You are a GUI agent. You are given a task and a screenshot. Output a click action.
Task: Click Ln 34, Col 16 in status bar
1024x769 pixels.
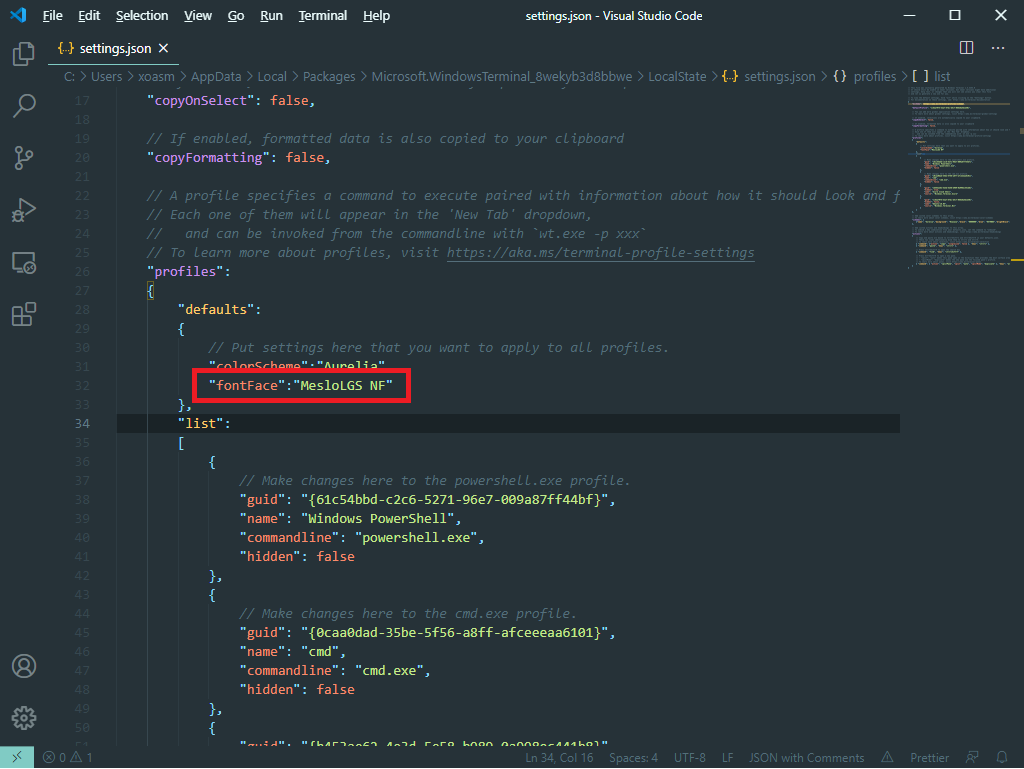[x=559, y=757]
